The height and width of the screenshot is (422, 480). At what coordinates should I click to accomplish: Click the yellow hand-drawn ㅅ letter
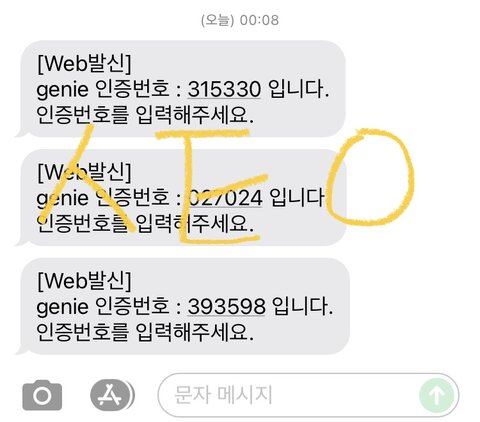click(x=88, y=178)
